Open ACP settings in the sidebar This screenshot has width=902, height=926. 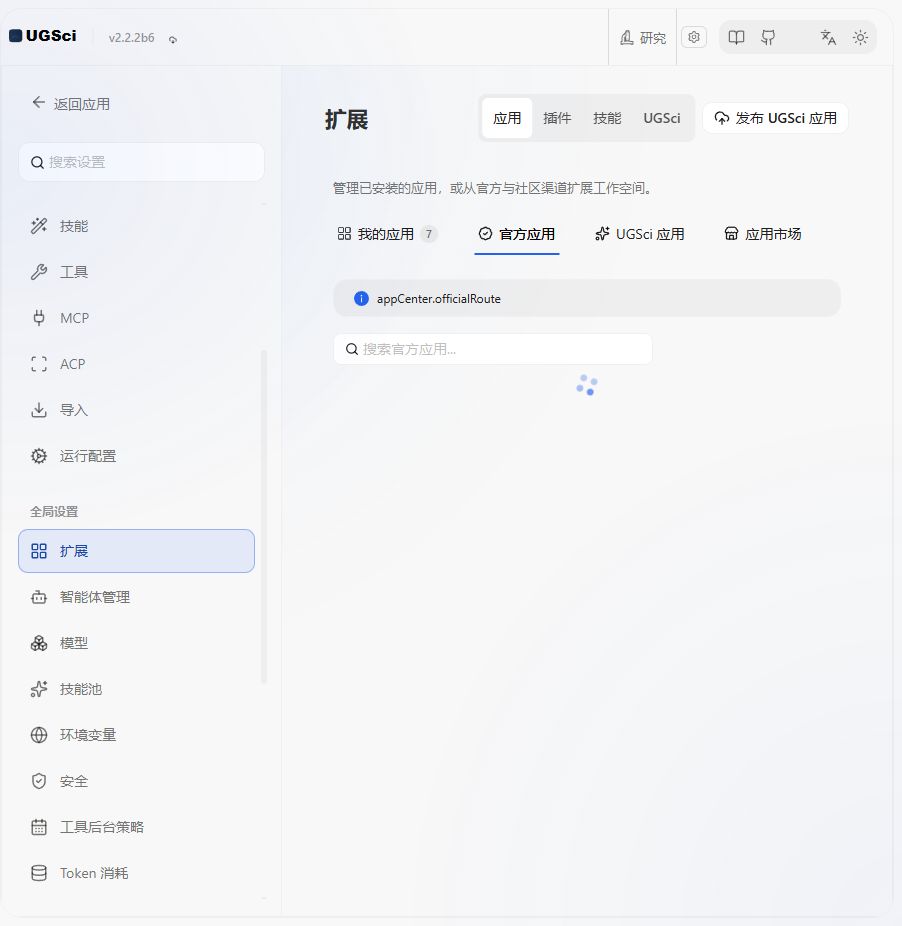pos(136,364)
